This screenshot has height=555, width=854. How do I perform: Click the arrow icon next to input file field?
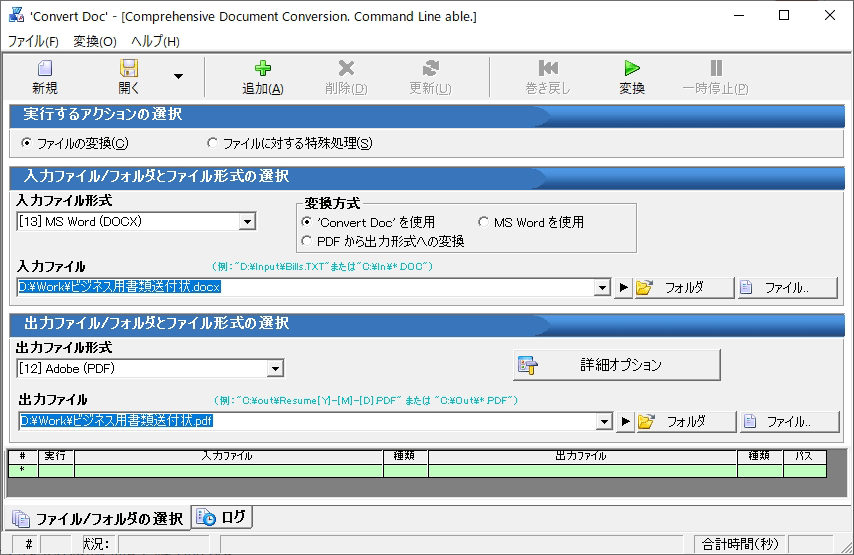pos(623,288)
